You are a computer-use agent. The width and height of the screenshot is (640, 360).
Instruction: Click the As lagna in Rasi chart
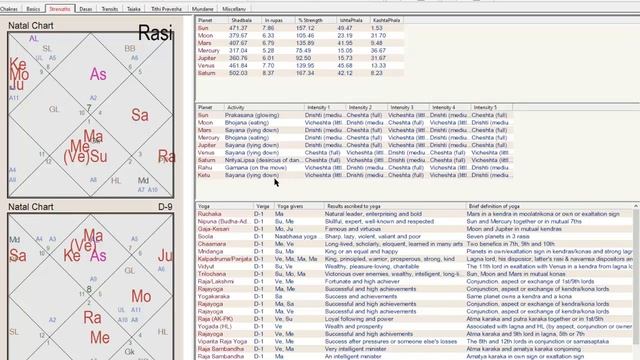pyautogui.click(x=98, y=74)
